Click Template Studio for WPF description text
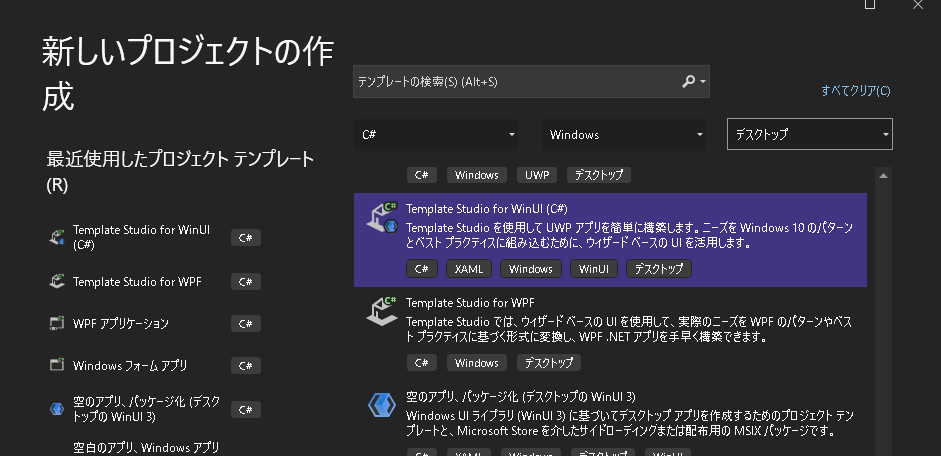 pos(629,329)
